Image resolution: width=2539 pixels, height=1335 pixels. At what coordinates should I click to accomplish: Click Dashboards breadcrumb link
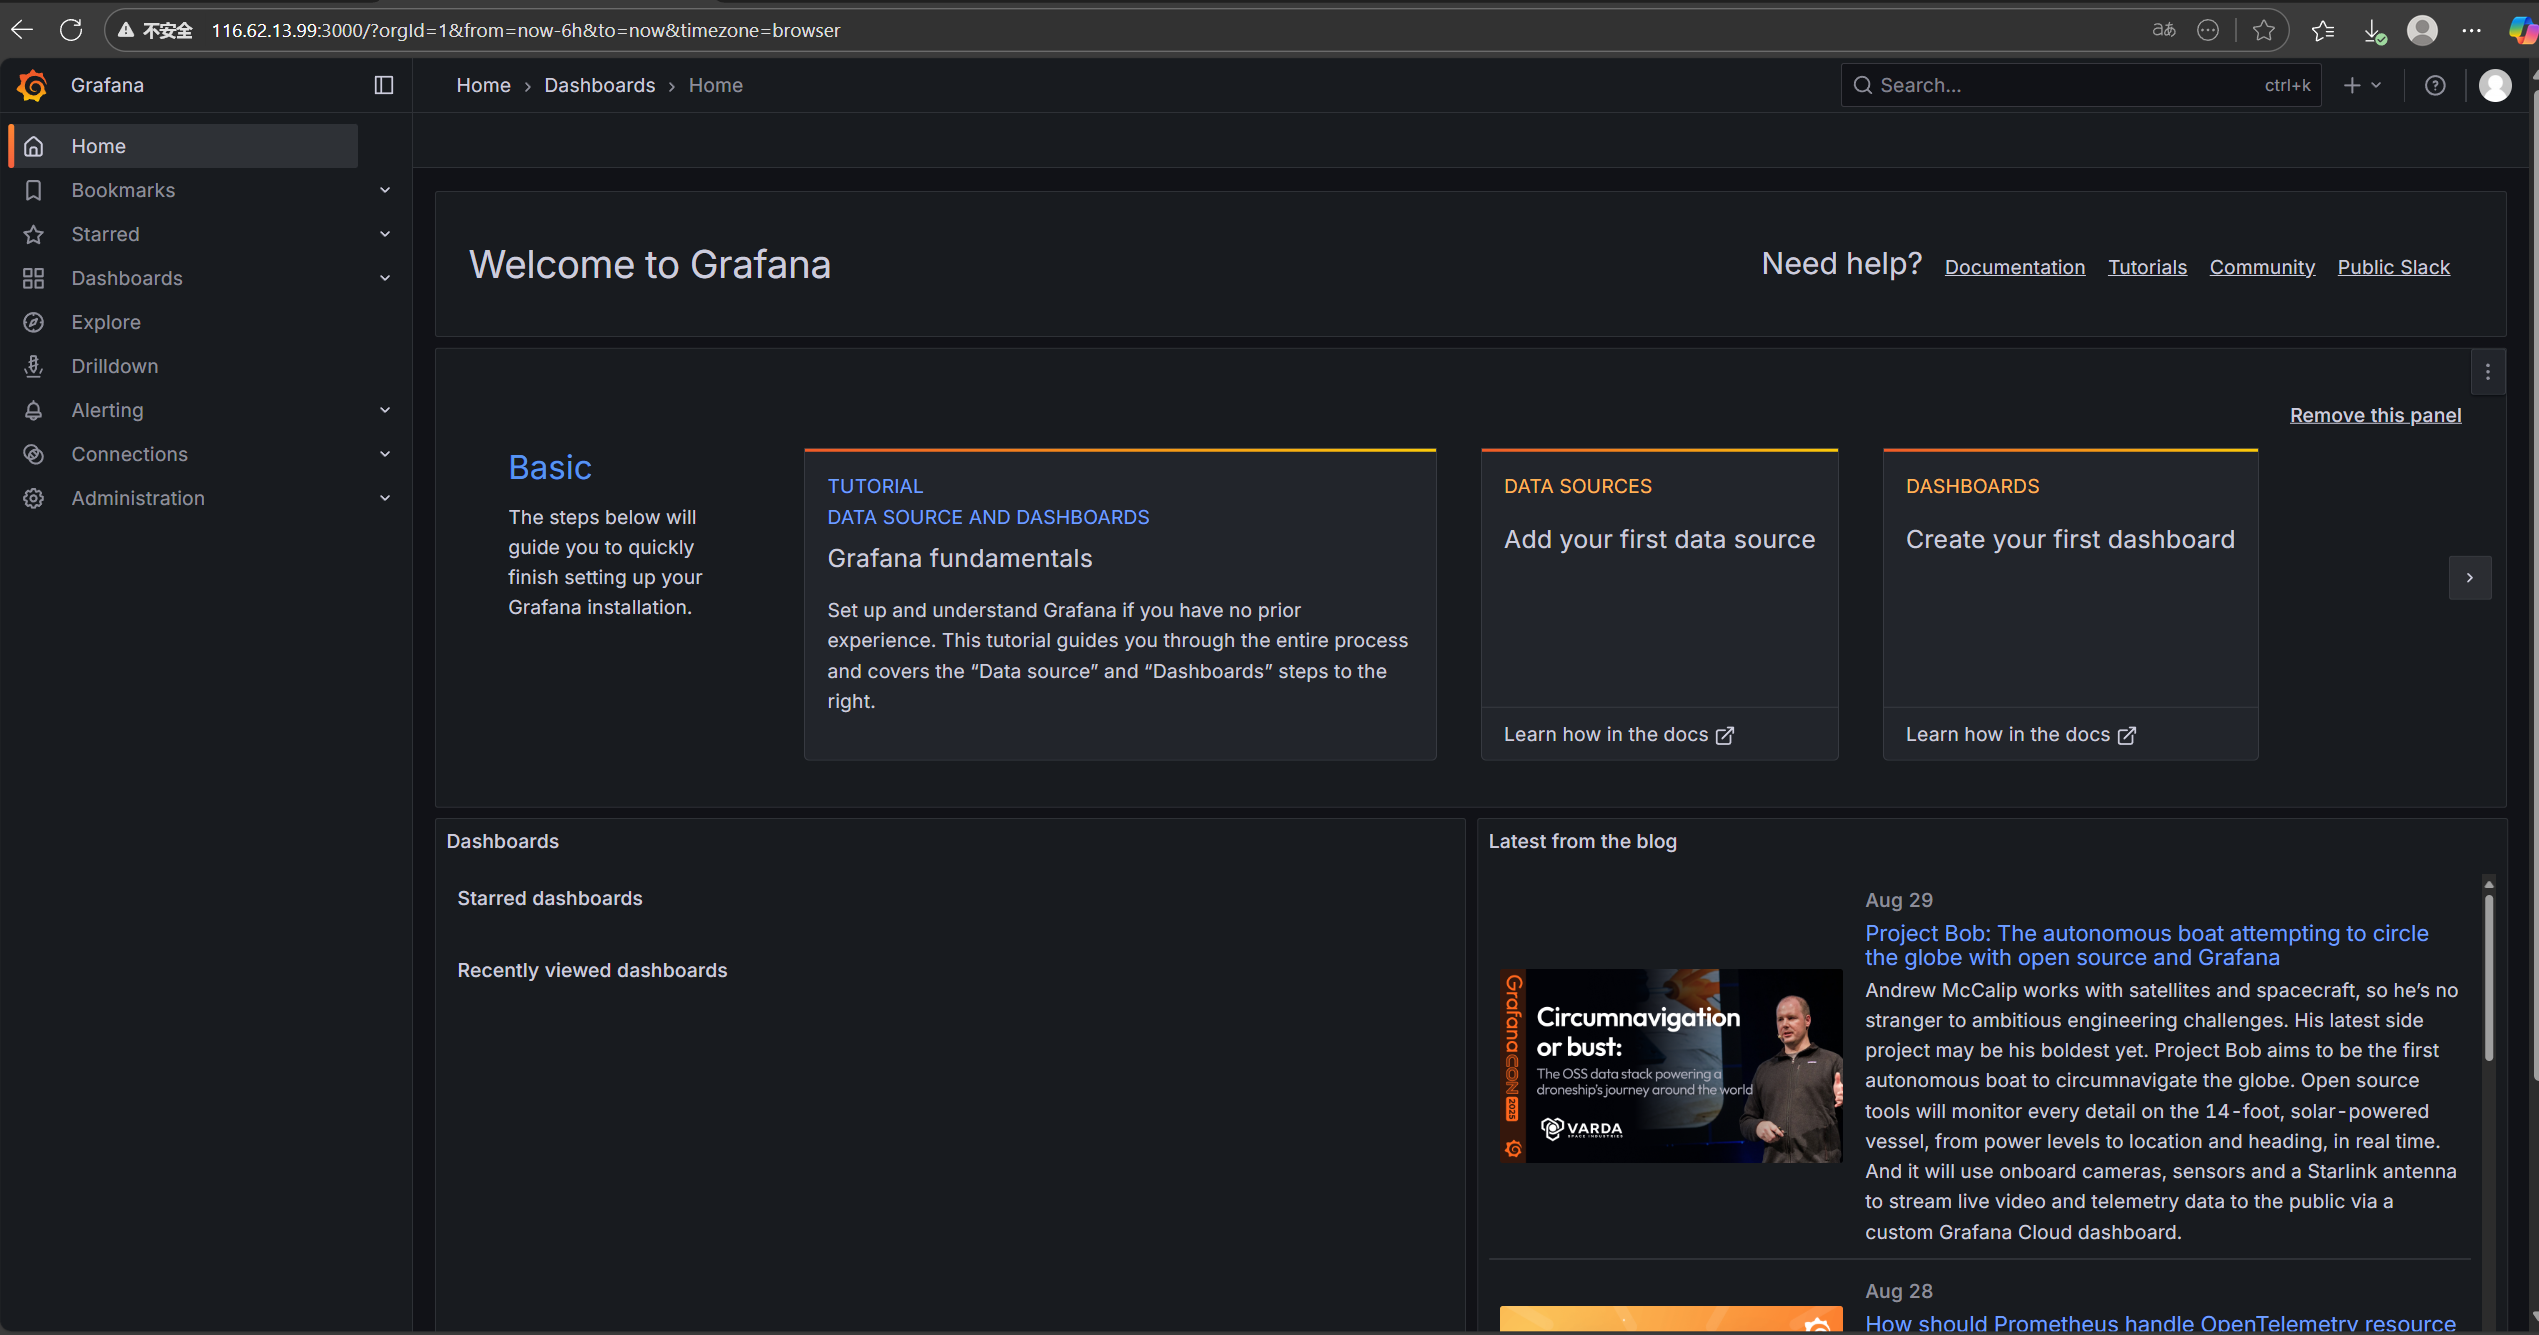pyautogui.click(x=600, y=86)
